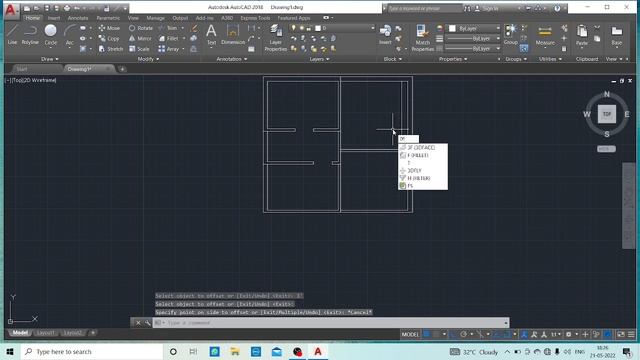Activate the Scale command
The width and height of the screenshot is (640, 360).
point(139,49)
